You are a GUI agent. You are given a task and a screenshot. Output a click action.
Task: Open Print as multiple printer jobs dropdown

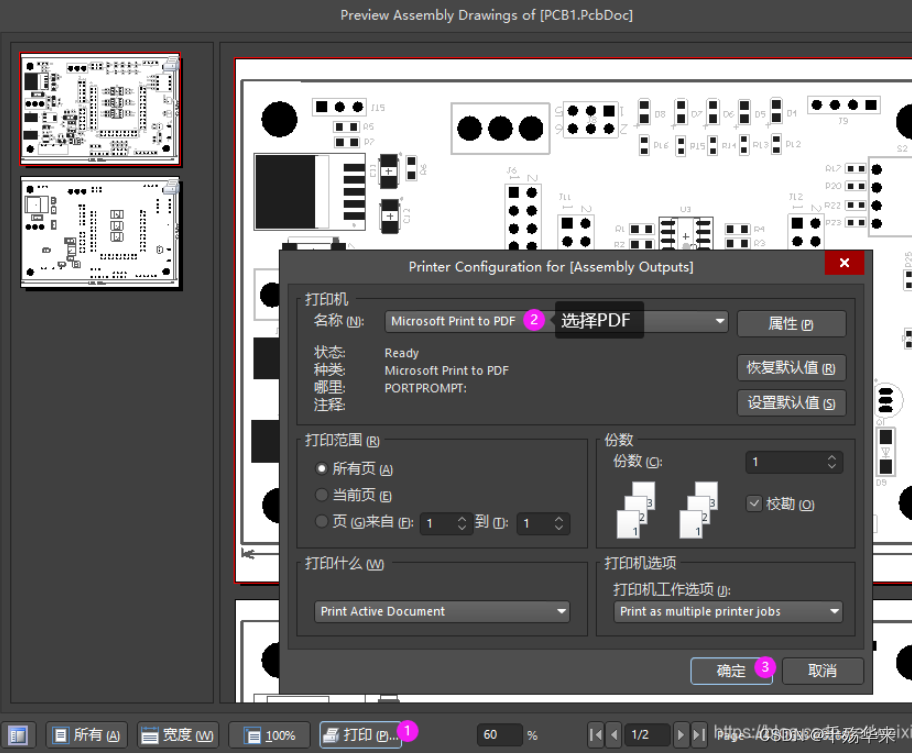click(728, 611)
